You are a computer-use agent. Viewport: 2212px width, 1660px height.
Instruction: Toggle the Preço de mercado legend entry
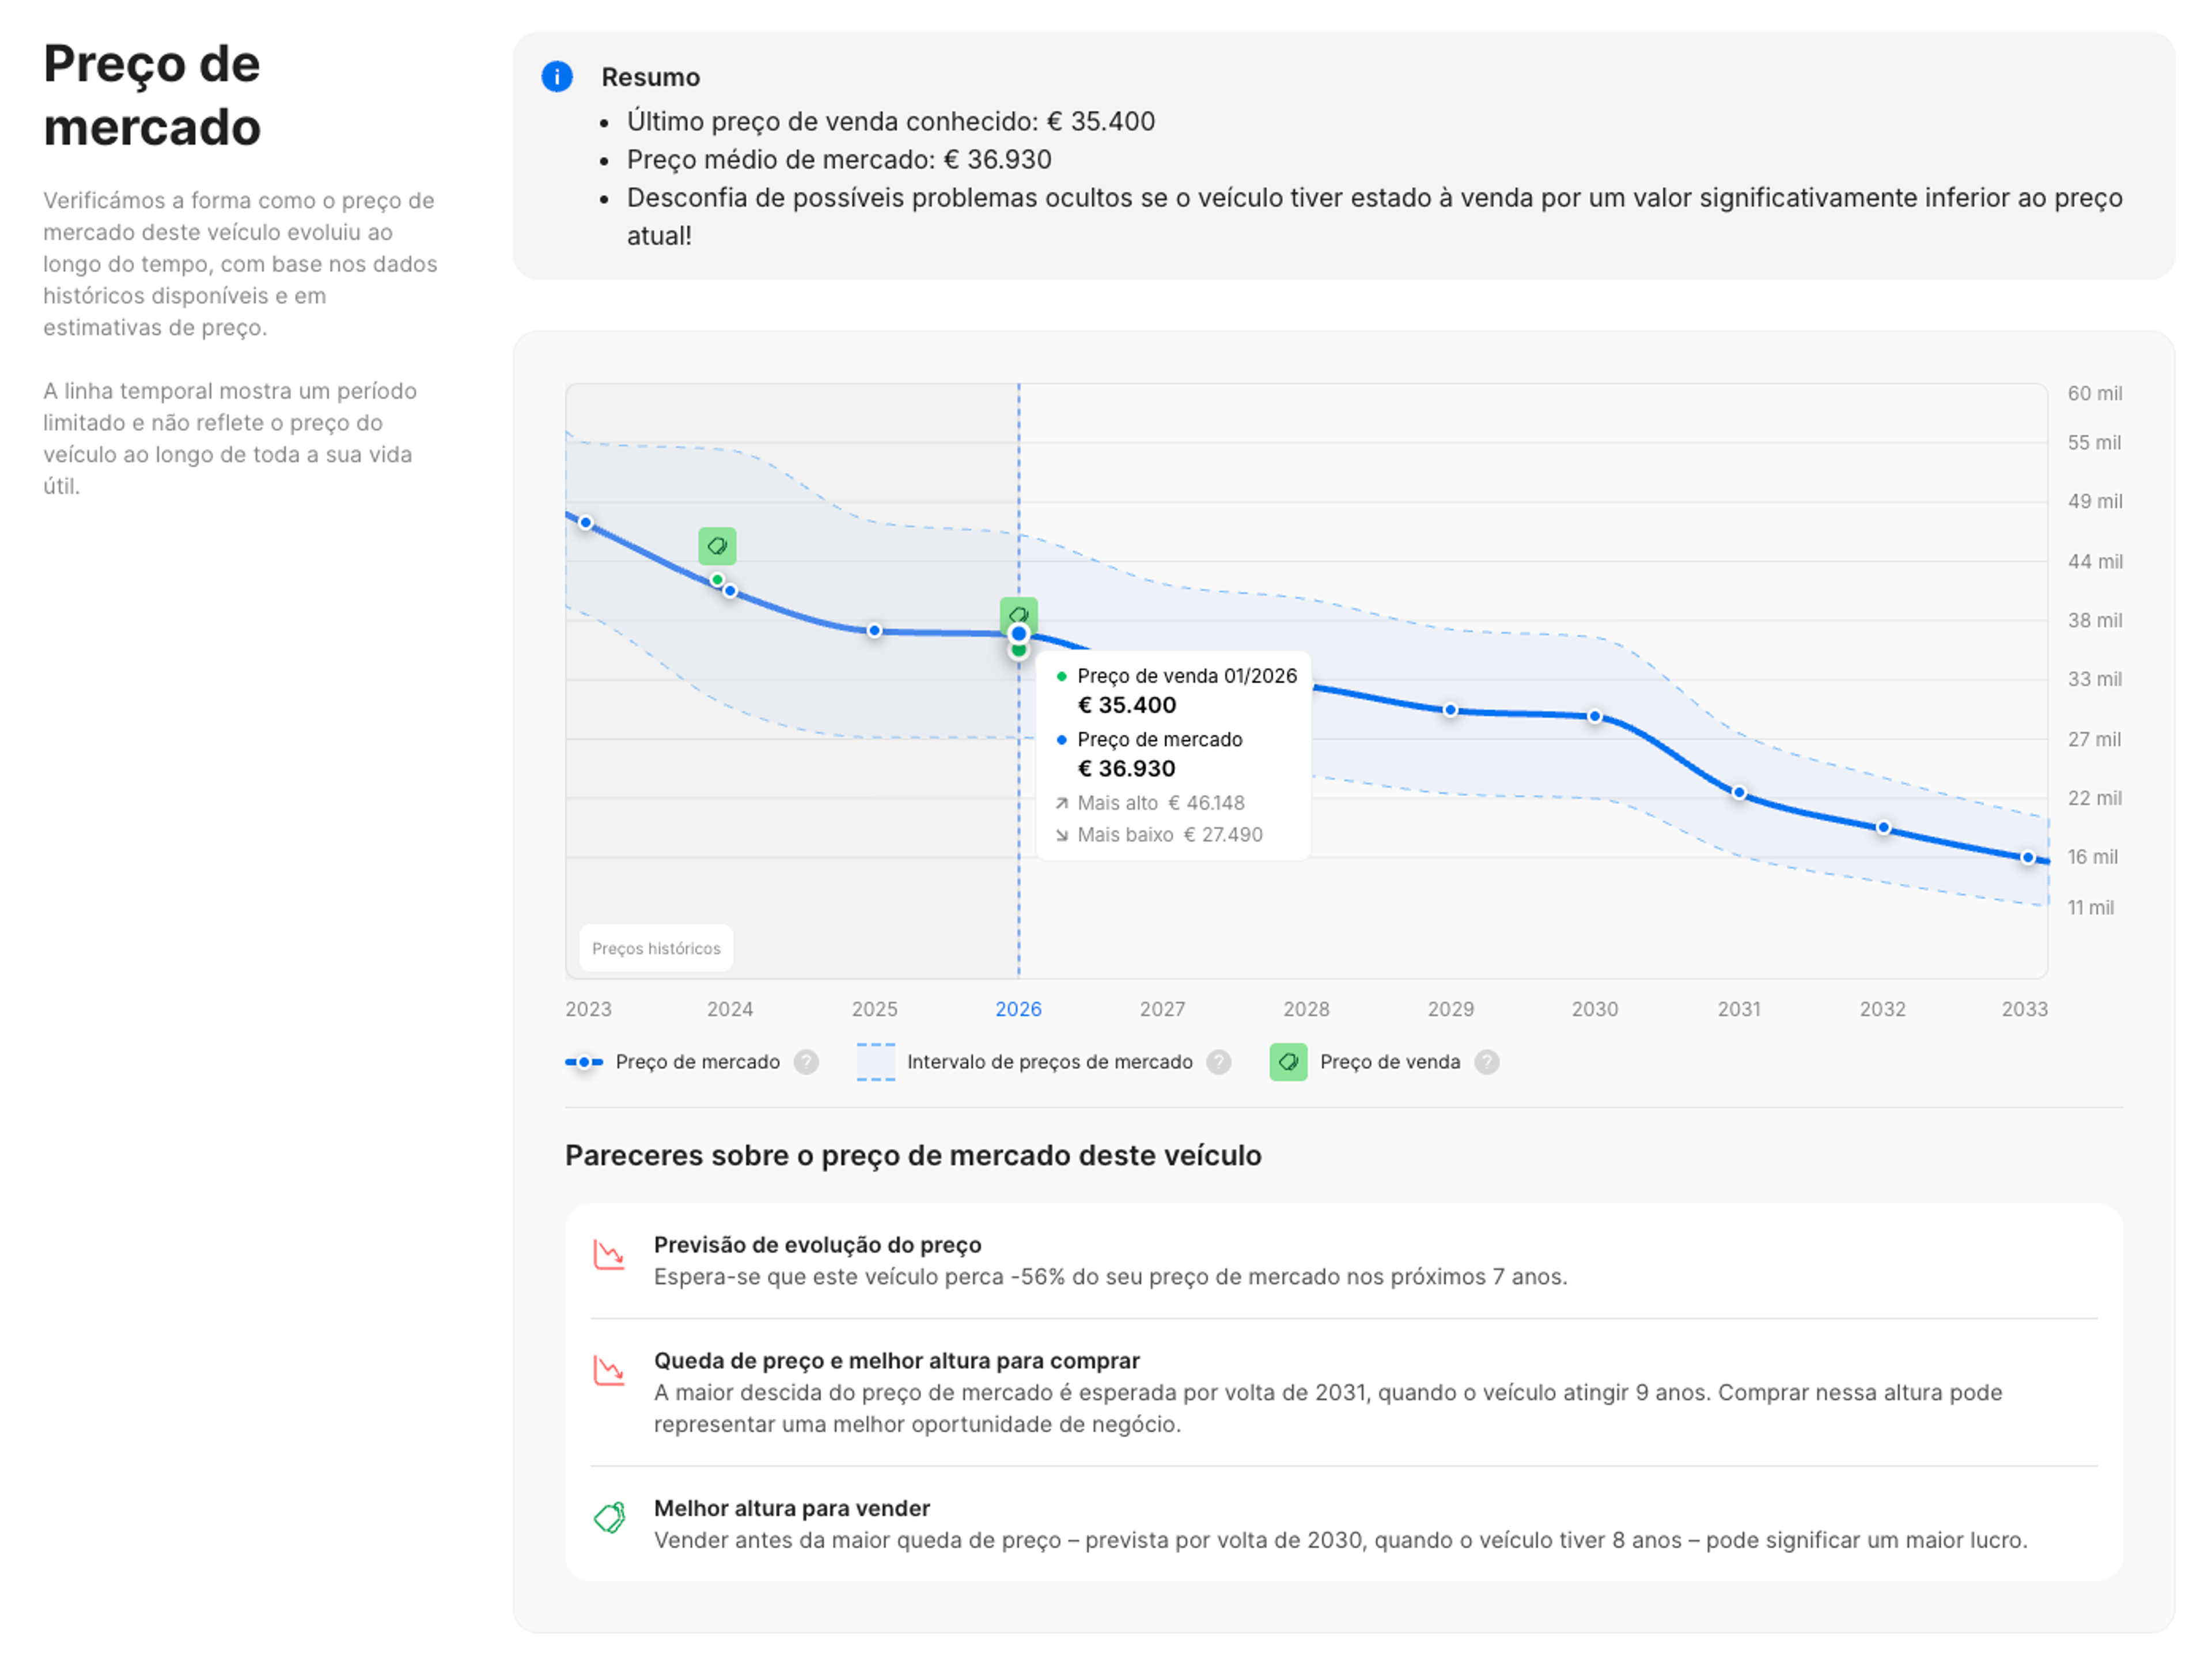click(x=697, y=1062)
